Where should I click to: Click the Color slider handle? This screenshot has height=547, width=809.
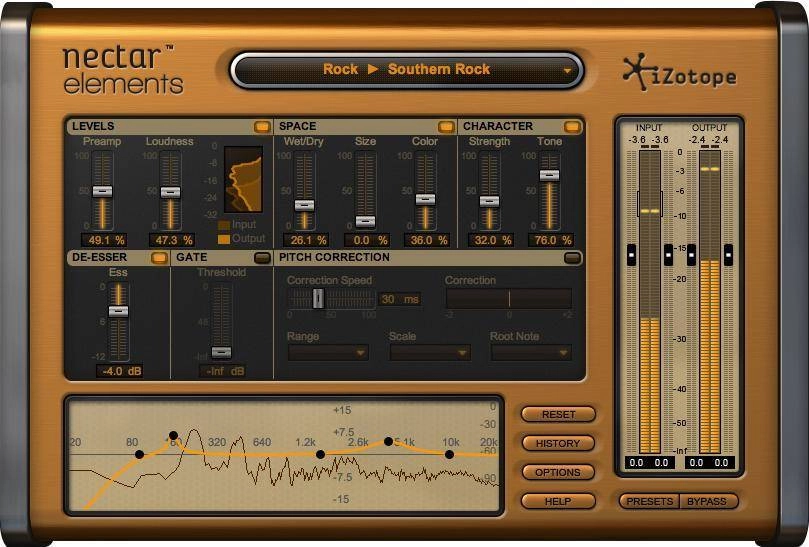(426, 199)
